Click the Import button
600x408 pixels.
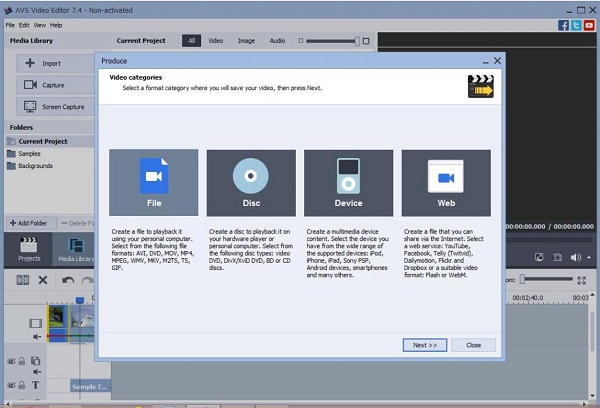[55, 63]
